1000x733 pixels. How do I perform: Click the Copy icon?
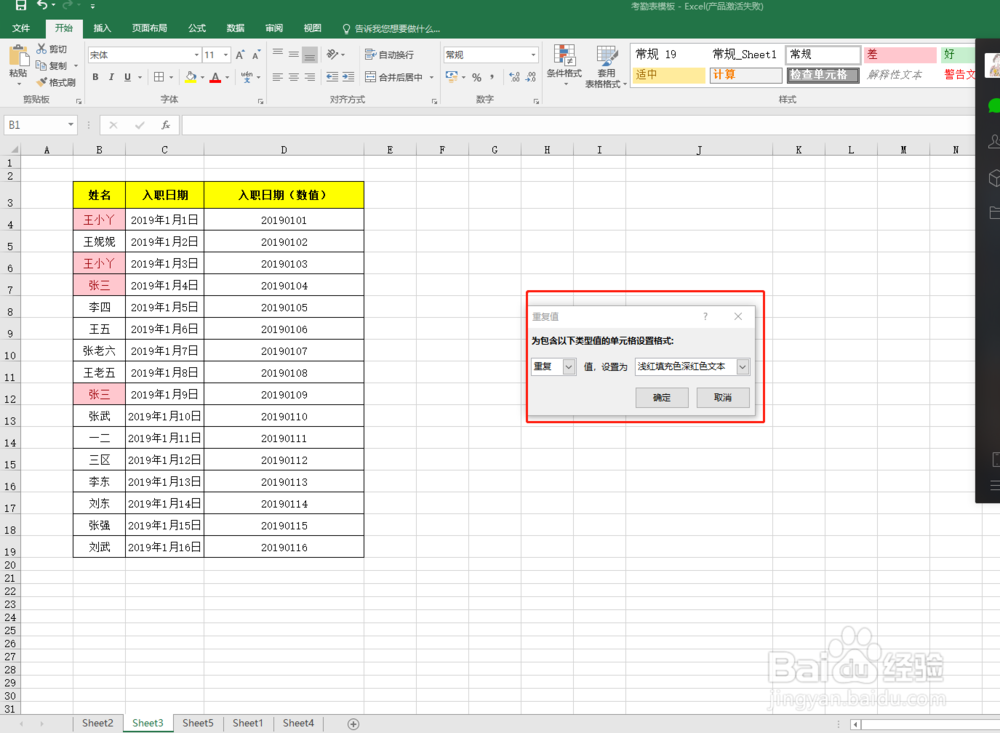[41, 66]
